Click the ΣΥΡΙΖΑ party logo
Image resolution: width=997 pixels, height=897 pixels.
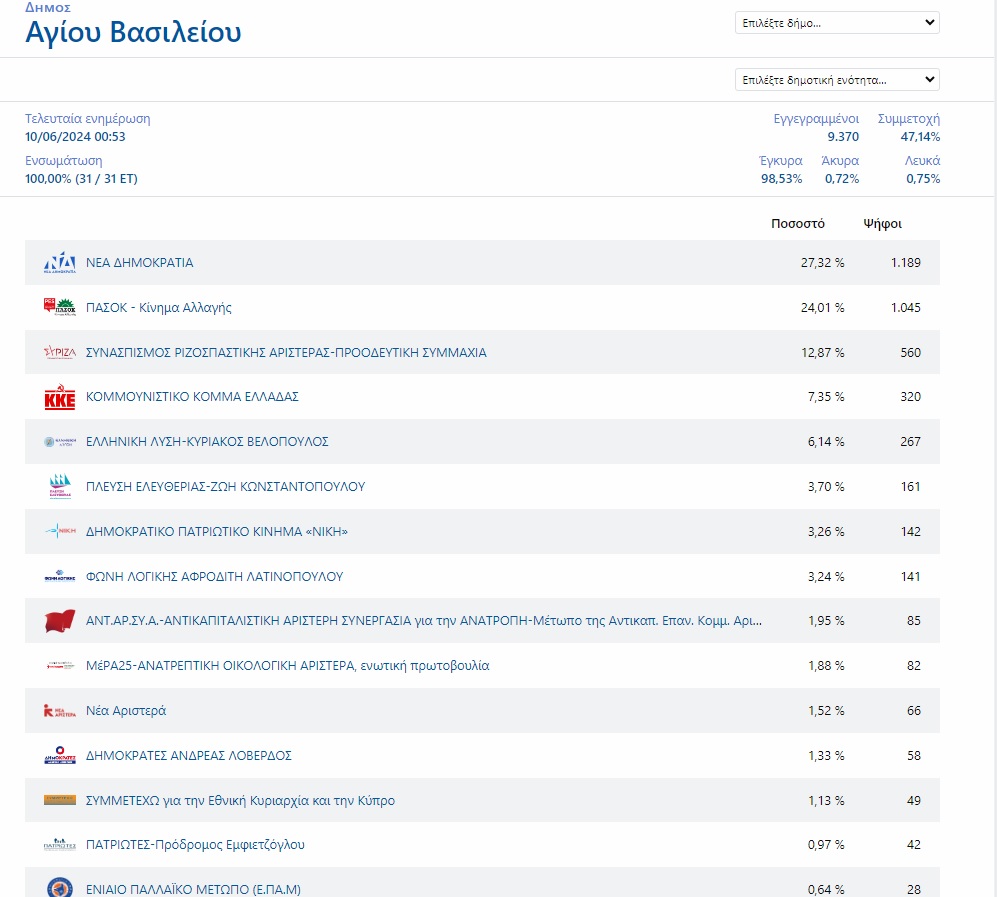coord(60,352)
